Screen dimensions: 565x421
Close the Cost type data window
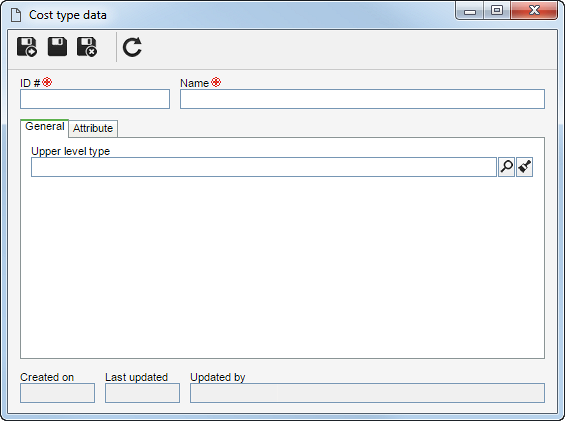point(534,11)
